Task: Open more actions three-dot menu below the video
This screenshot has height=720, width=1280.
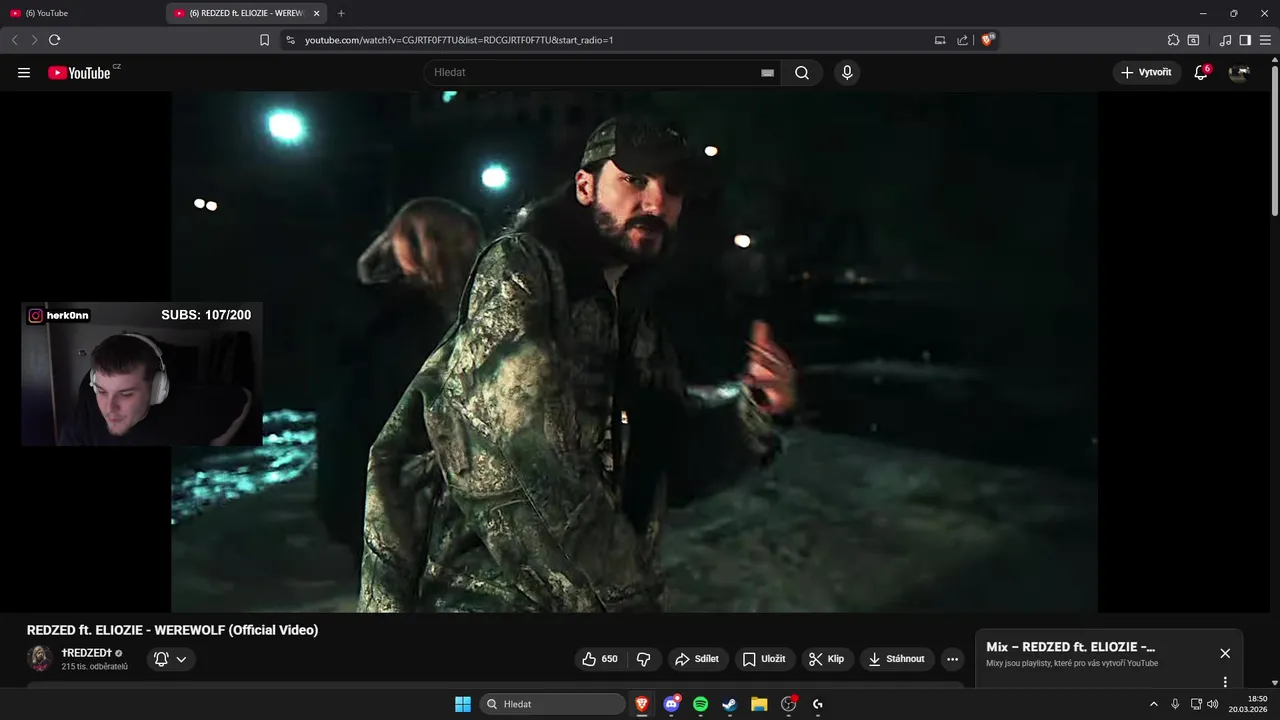Action: [x=952, y=659]
